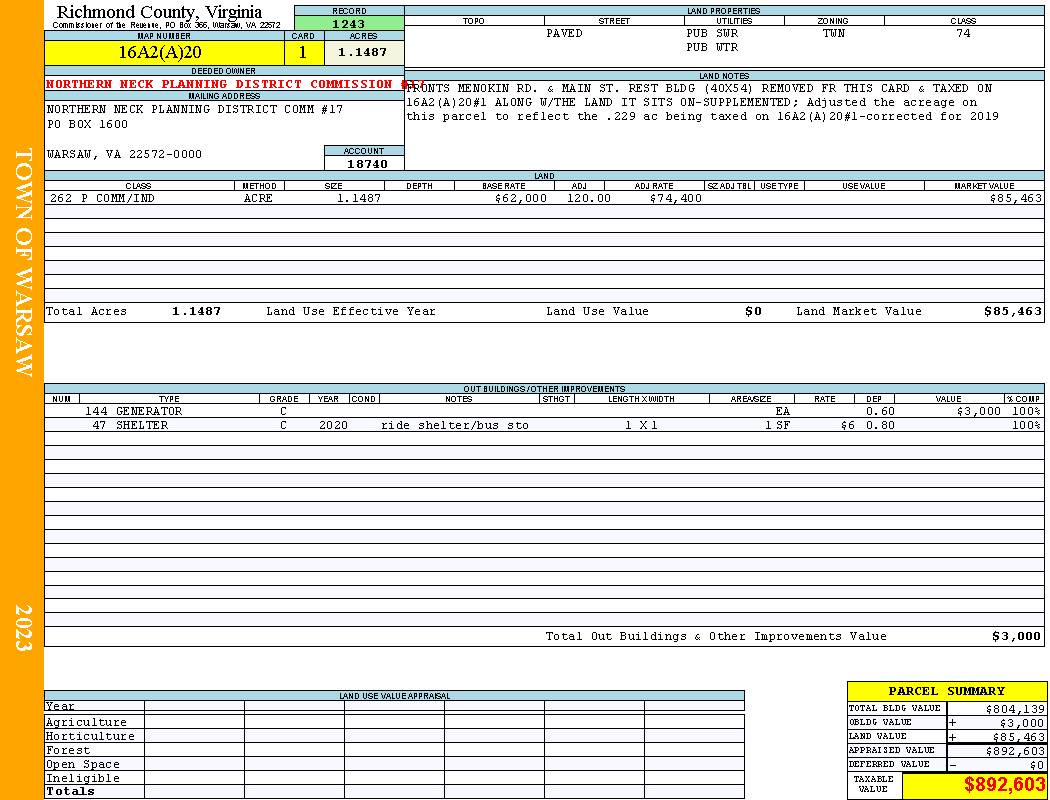Screen dimensions: 1050x800
Task: Select the ACRE method cell
Action: coord(258,198)
